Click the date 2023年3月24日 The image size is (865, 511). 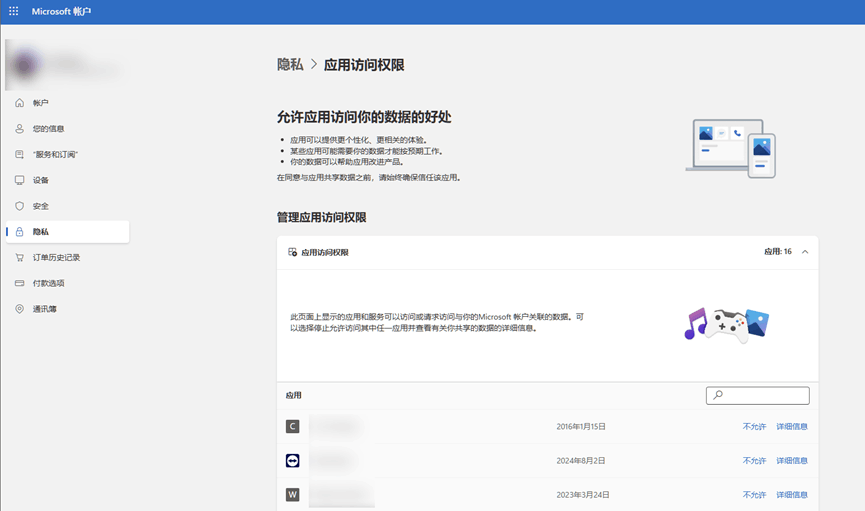pyautogui.click(x=583, y=494)
